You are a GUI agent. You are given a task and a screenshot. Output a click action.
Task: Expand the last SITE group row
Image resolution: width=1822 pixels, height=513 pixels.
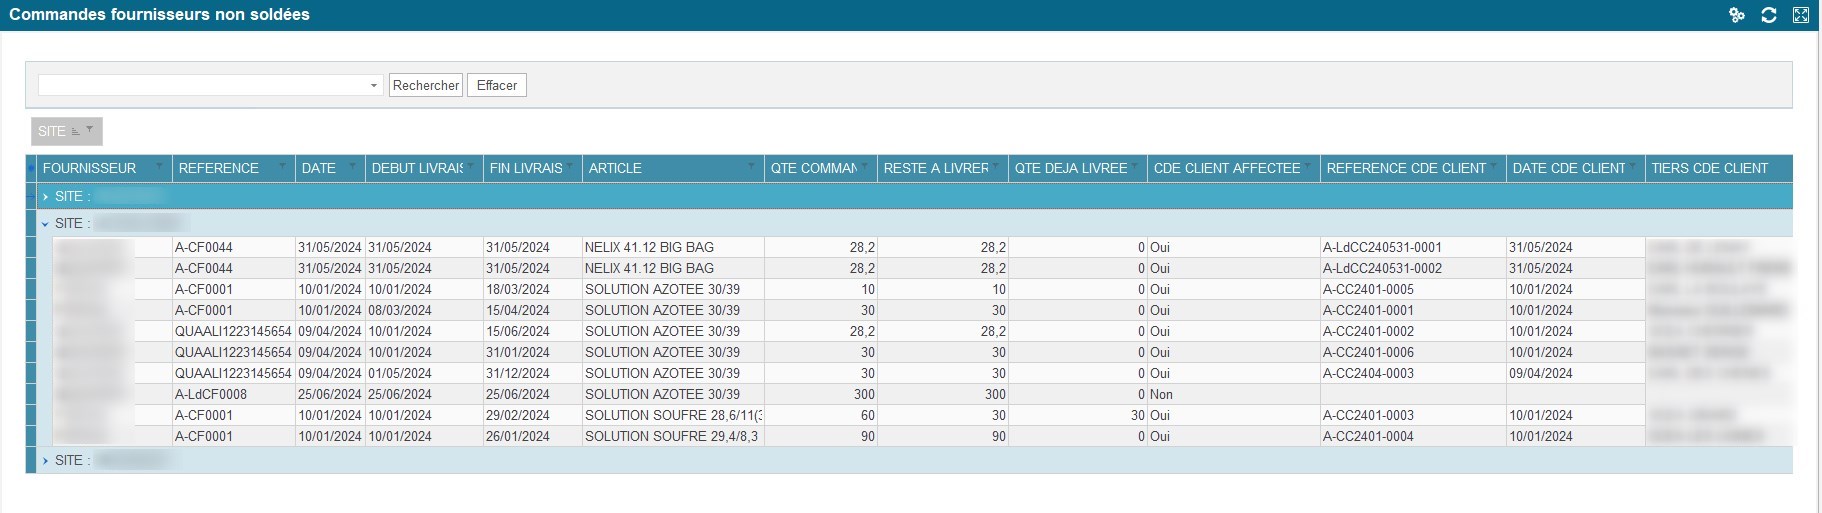pos(45,461)
